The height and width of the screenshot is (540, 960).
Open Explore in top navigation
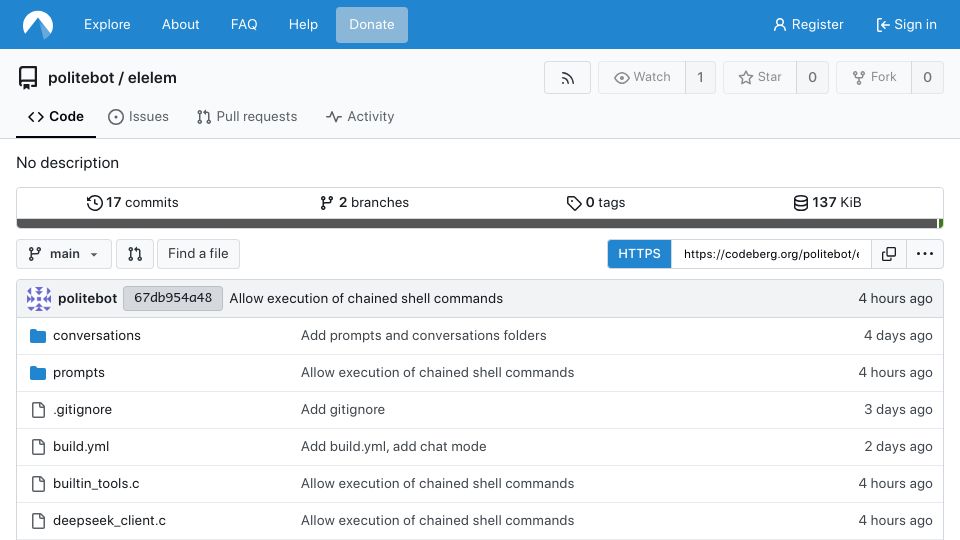click(x=107, y=24)
